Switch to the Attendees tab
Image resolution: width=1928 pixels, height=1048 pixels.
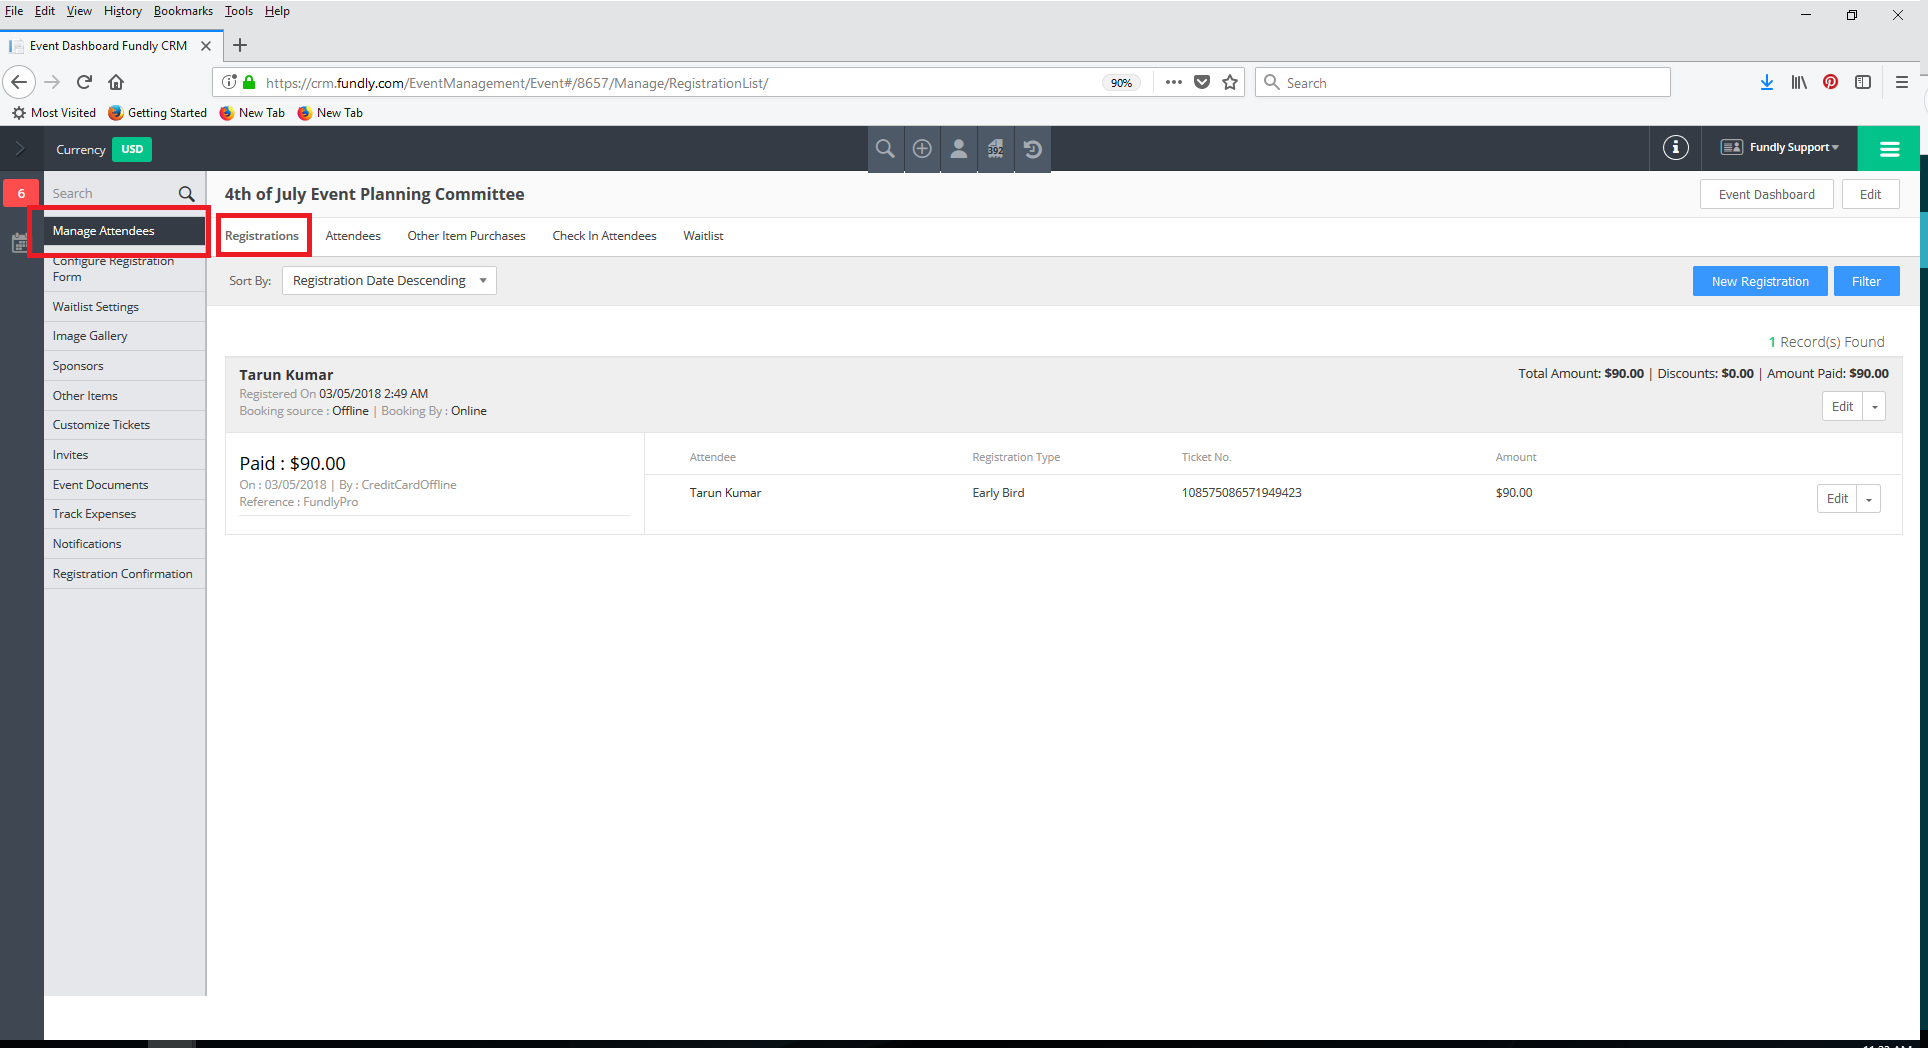point(353,235)
